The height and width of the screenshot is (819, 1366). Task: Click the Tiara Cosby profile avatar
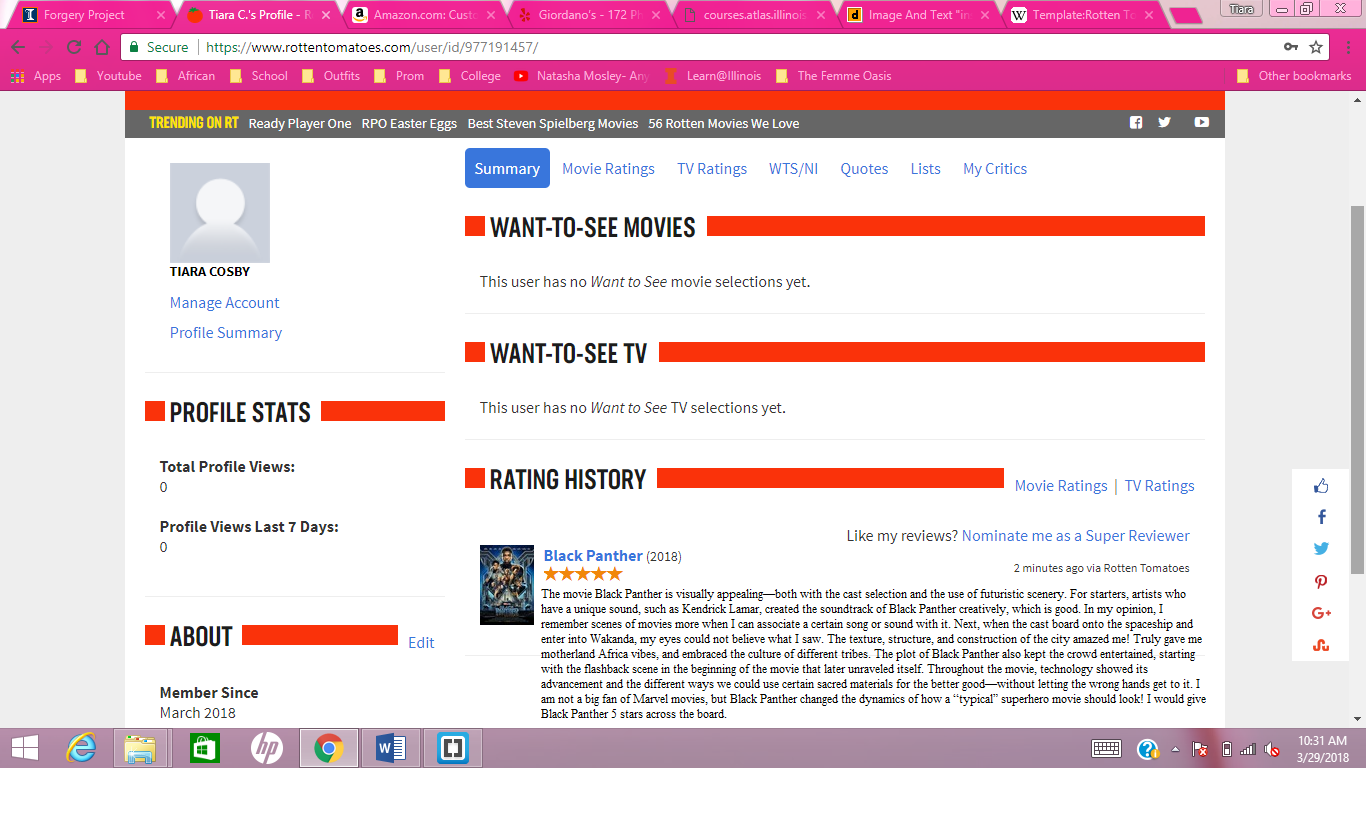point(220,213)
